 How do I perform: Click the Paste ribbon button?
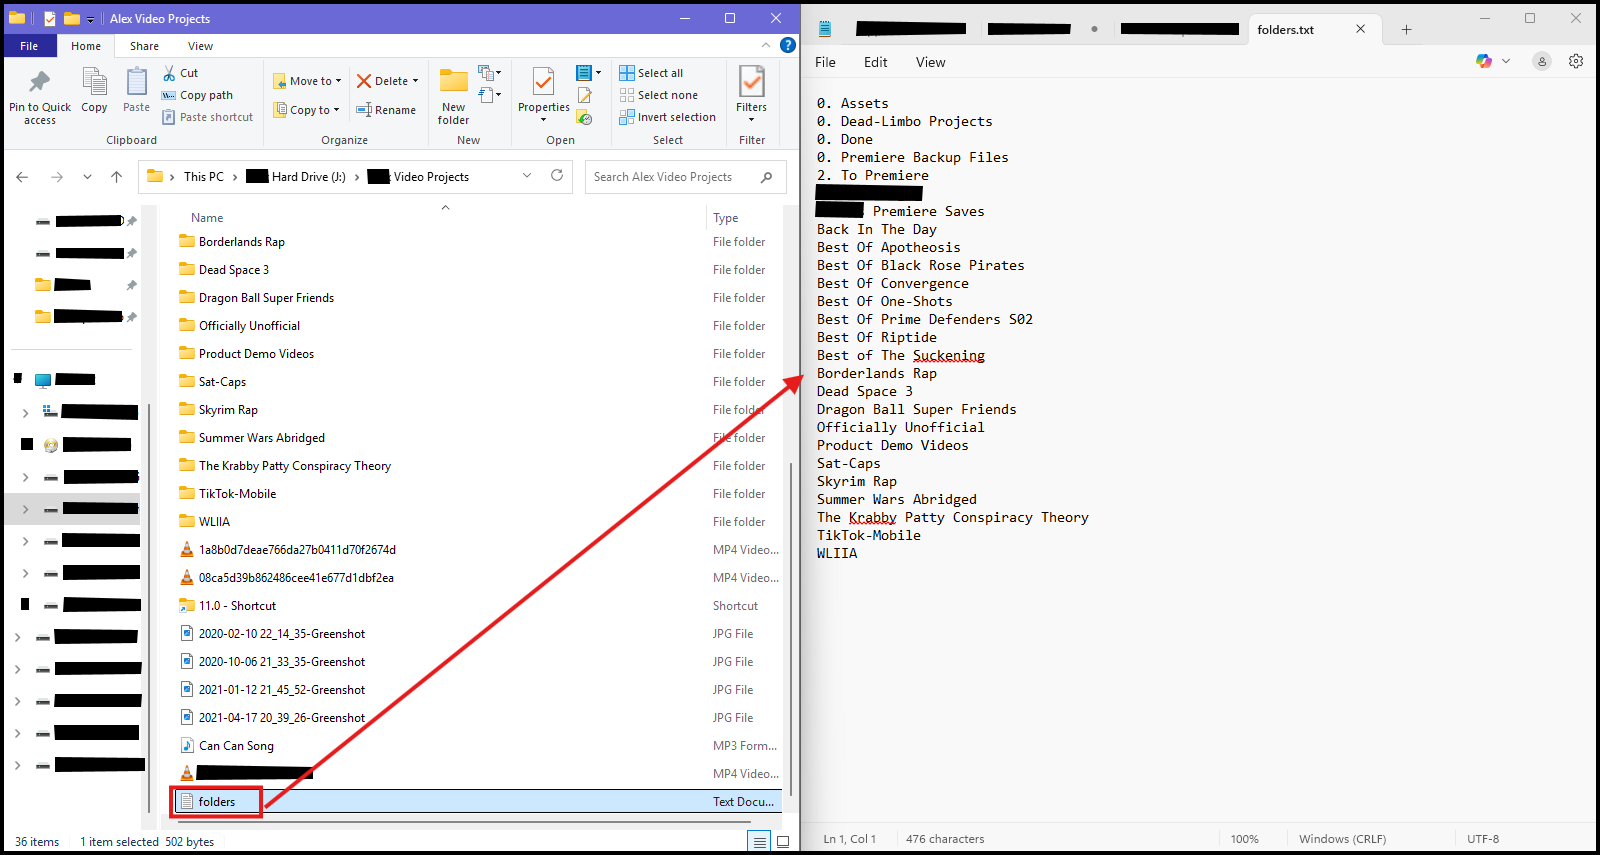pos(137,91)
